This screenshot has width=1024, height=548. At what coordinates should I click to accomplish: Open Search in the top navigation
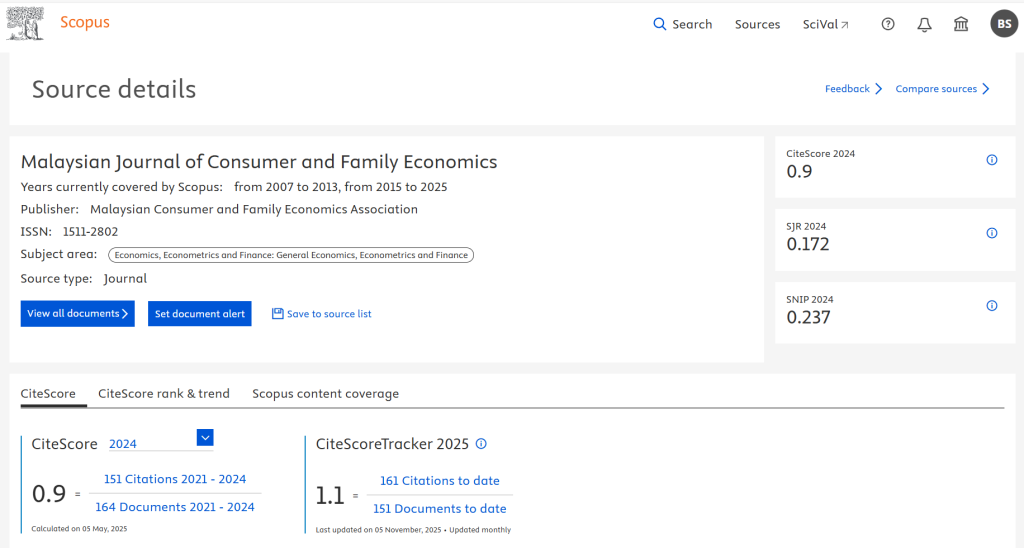click(682, 24)
